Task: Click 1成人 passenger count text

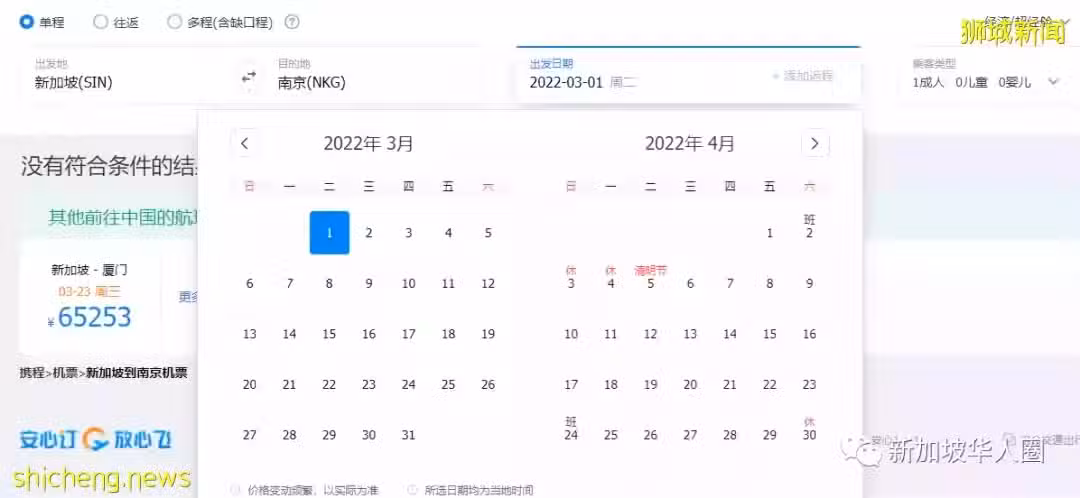Action: point(929,83)
